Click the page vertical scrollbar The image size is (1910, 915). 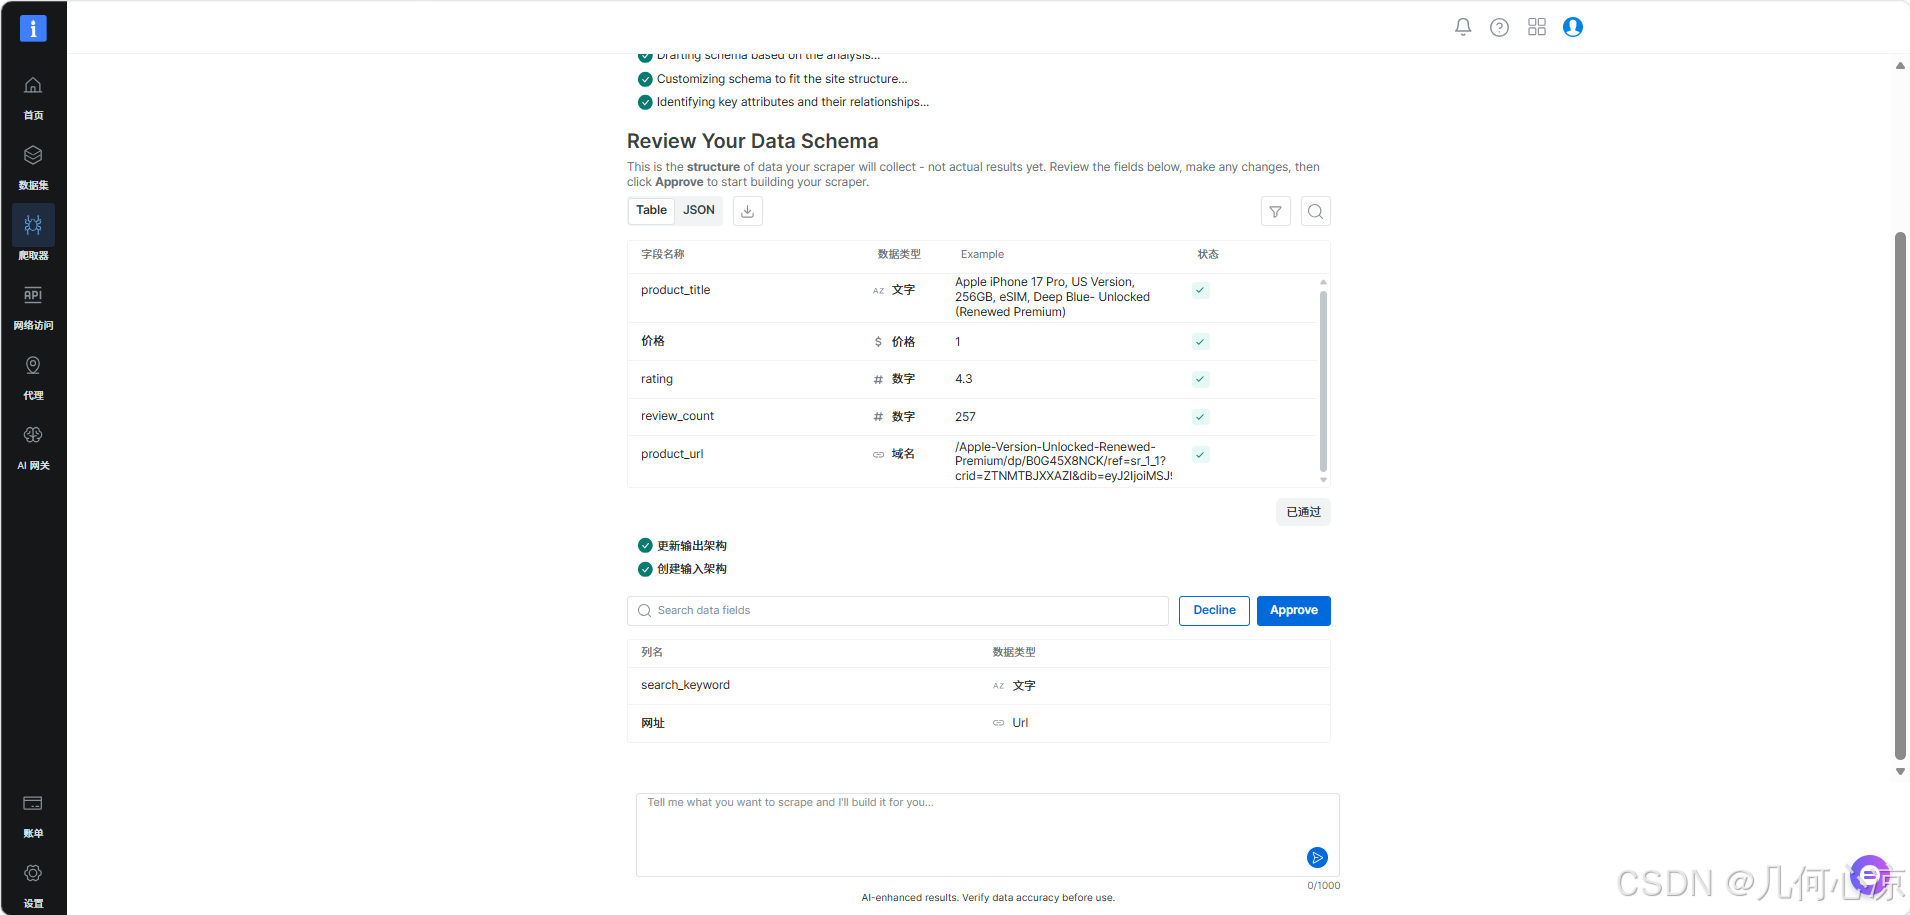1900,495
